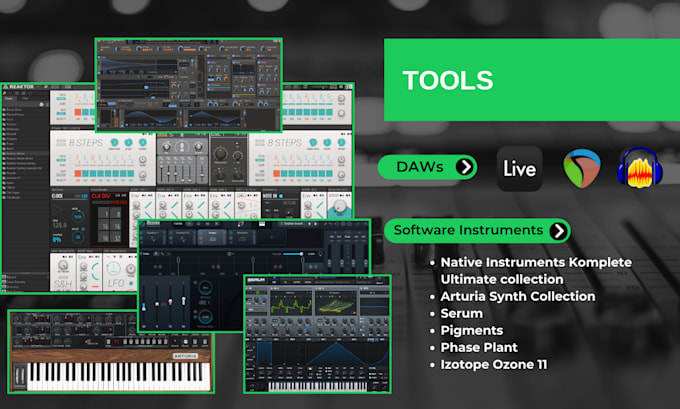This screenshot has width=680, height=409.
Task: Click the large teal knob in Reaktor
Action: [339, 207]
